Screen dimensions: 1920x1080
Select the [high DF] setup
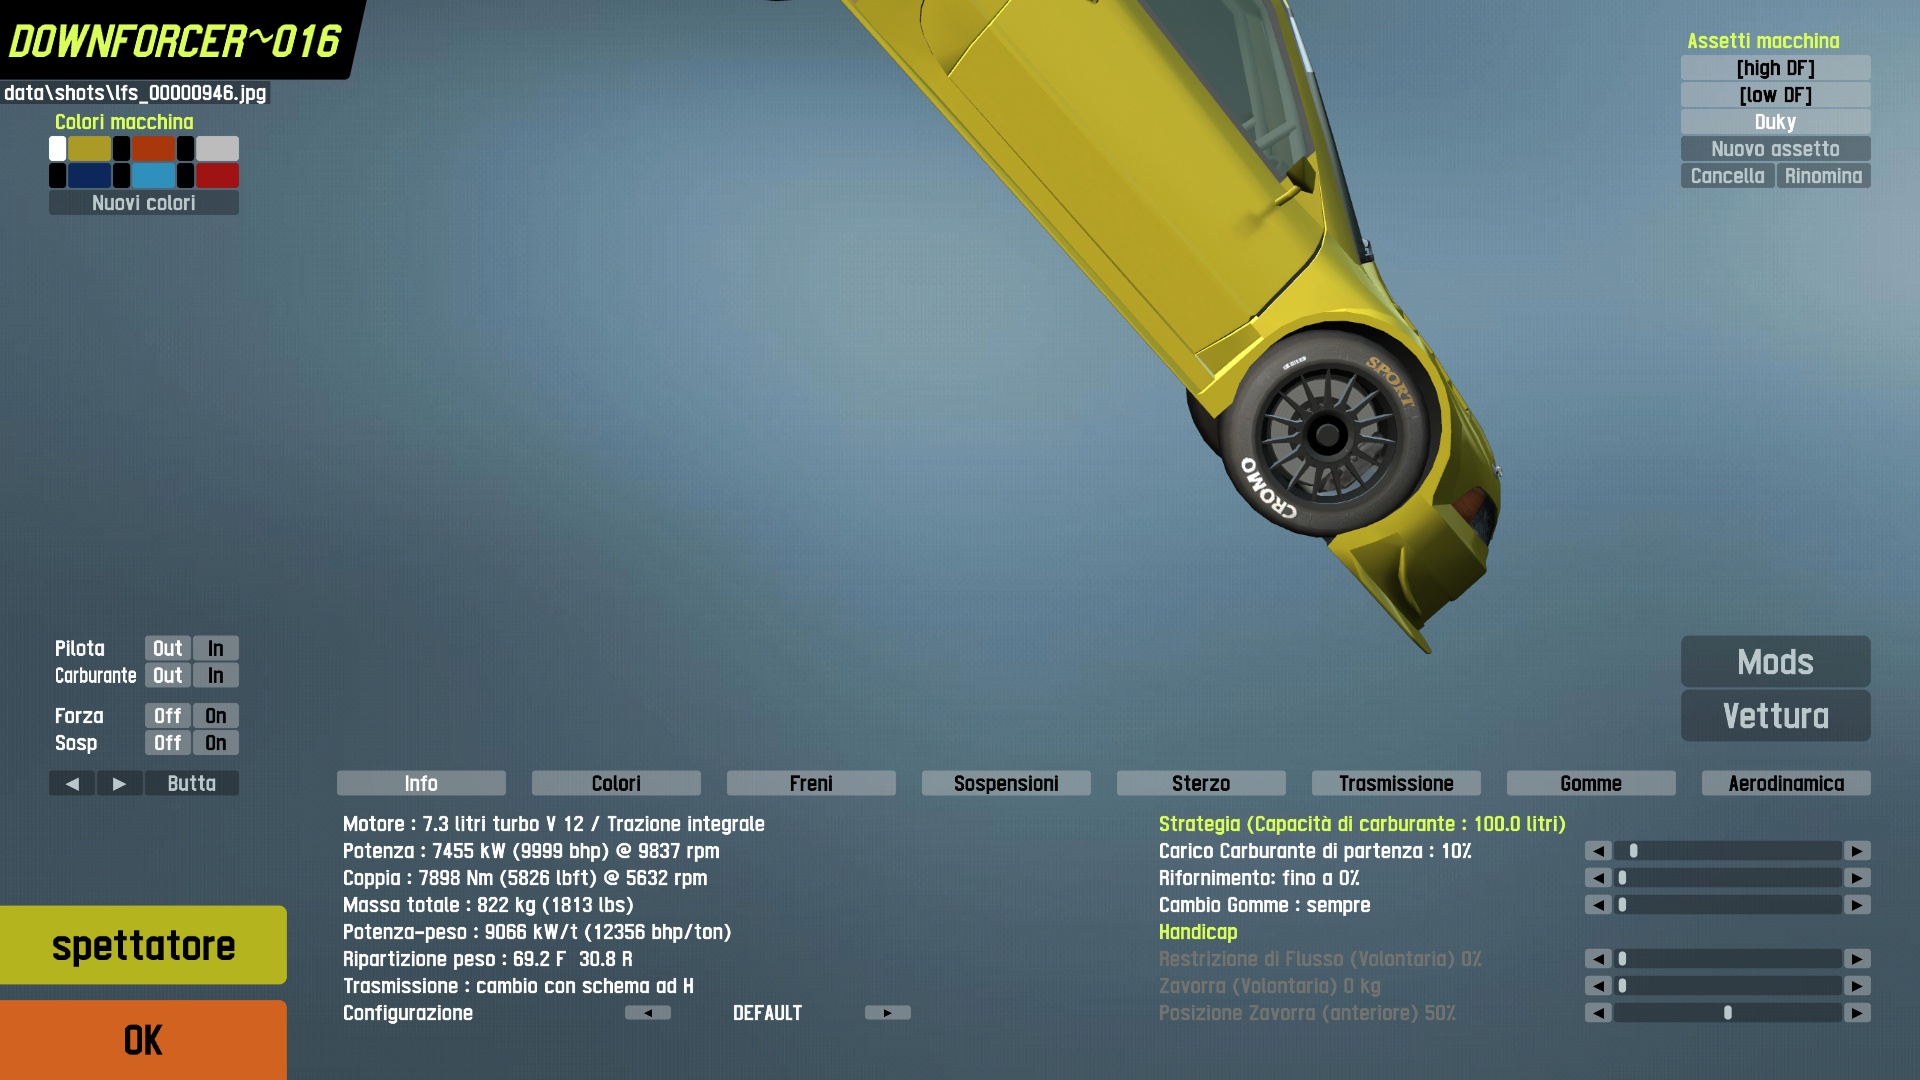(x=1775, y=68)
